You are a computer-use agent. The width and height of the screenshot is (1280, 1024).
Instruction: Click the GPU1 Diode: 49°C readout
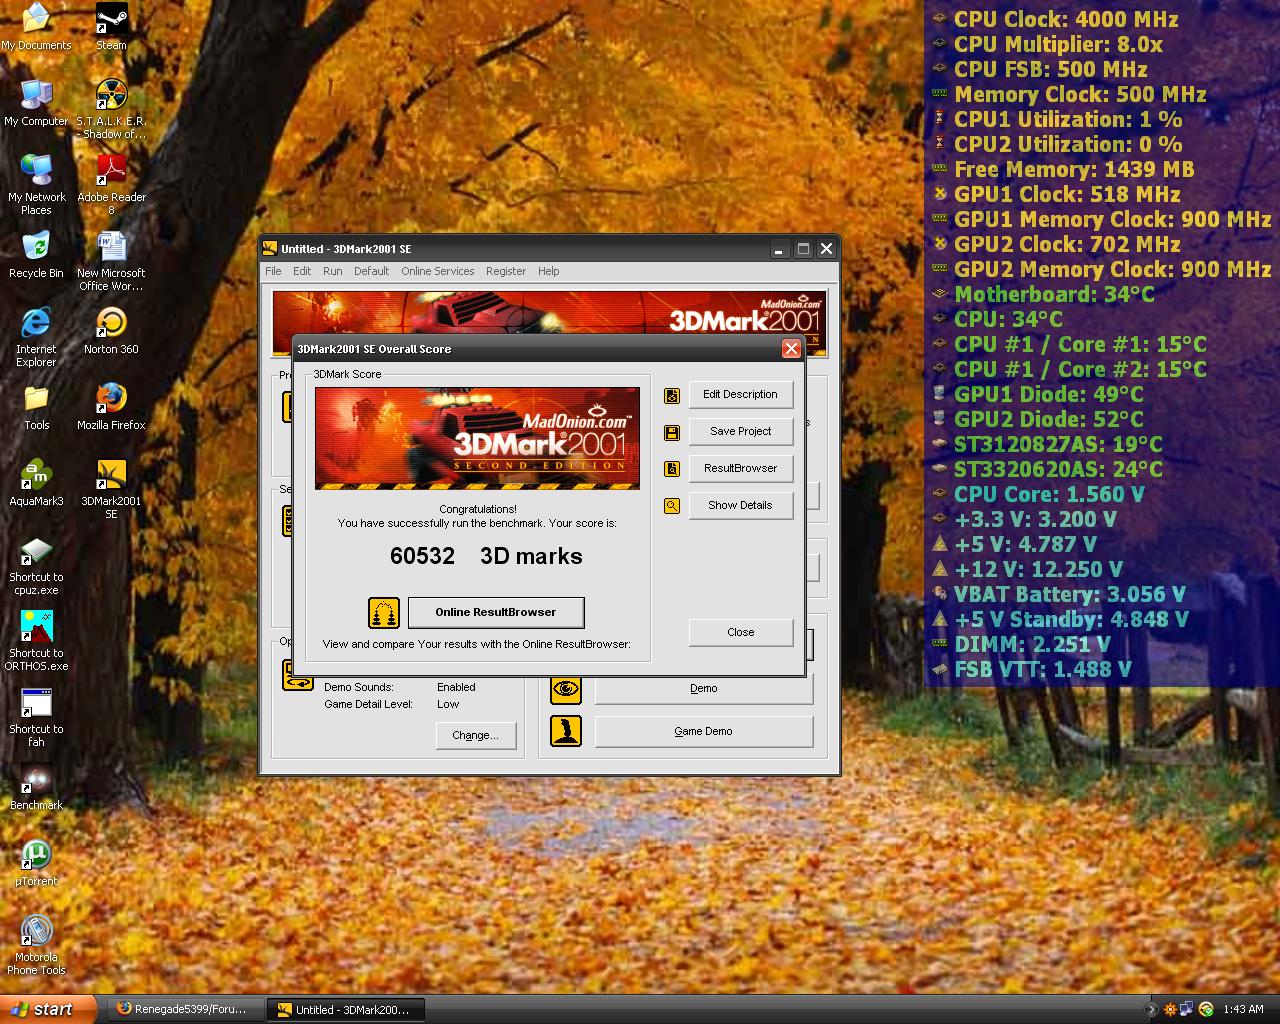1049,394
